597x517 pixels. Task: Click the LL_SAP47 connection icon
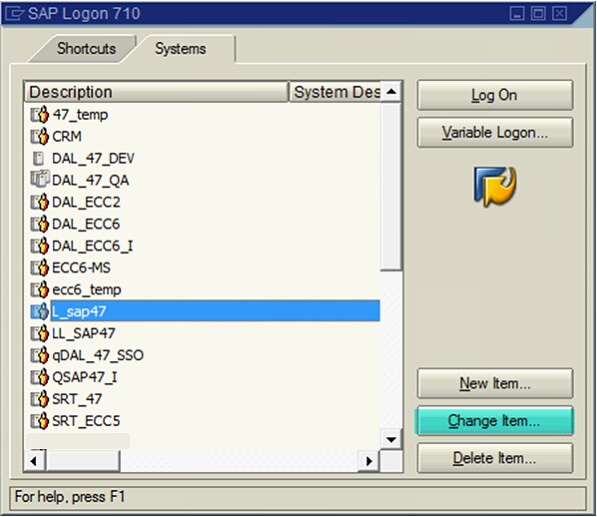(x=40, y=333)
